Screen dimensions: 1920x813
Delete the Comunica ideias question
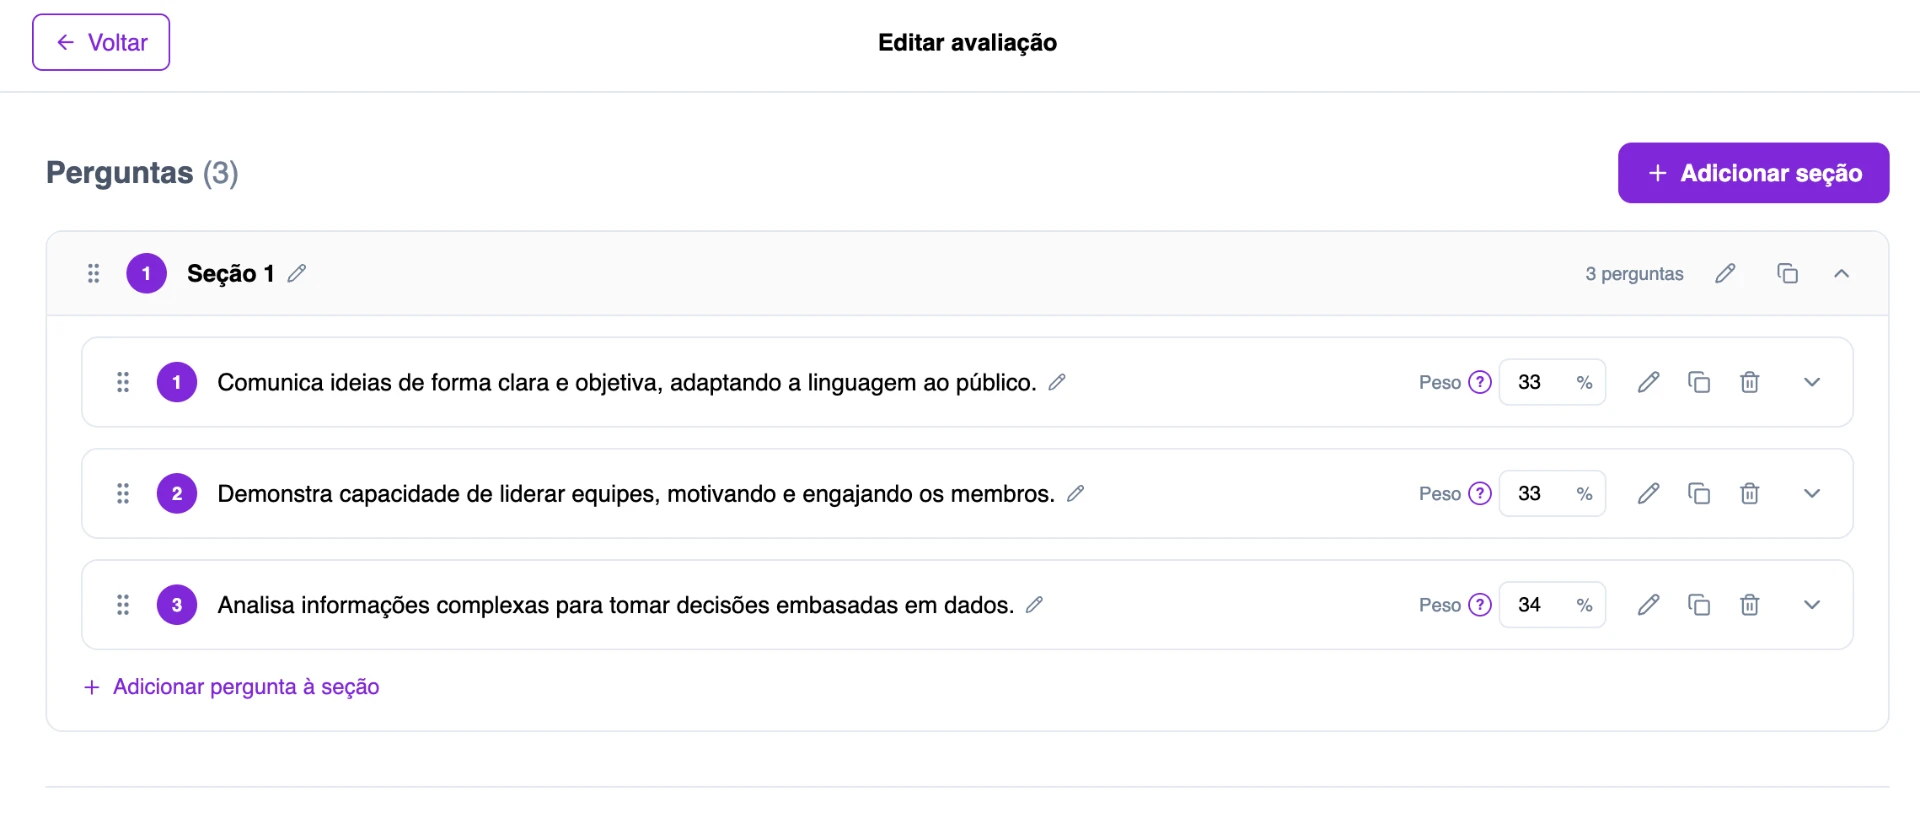(1749, 382)
